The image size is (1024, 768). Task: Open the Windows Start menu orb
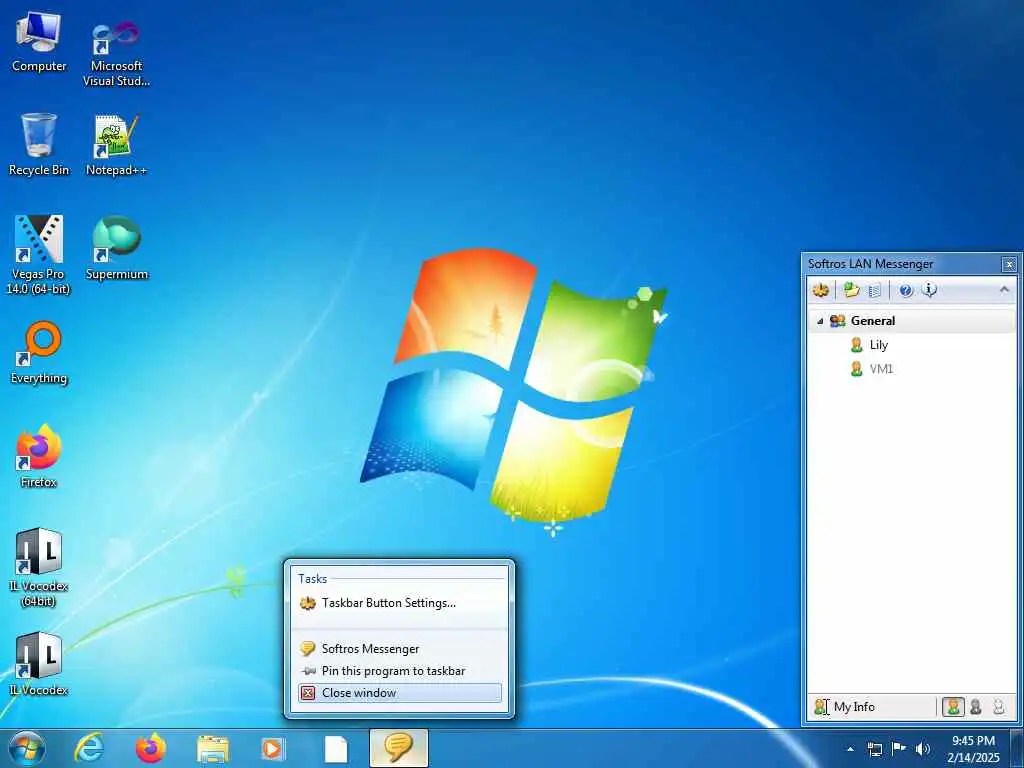27,748
